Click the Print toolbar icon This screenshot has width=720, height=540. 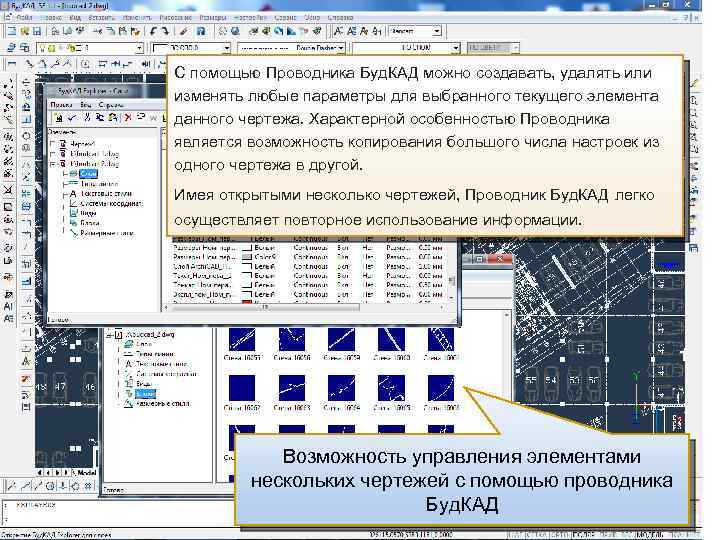(55, 31)
